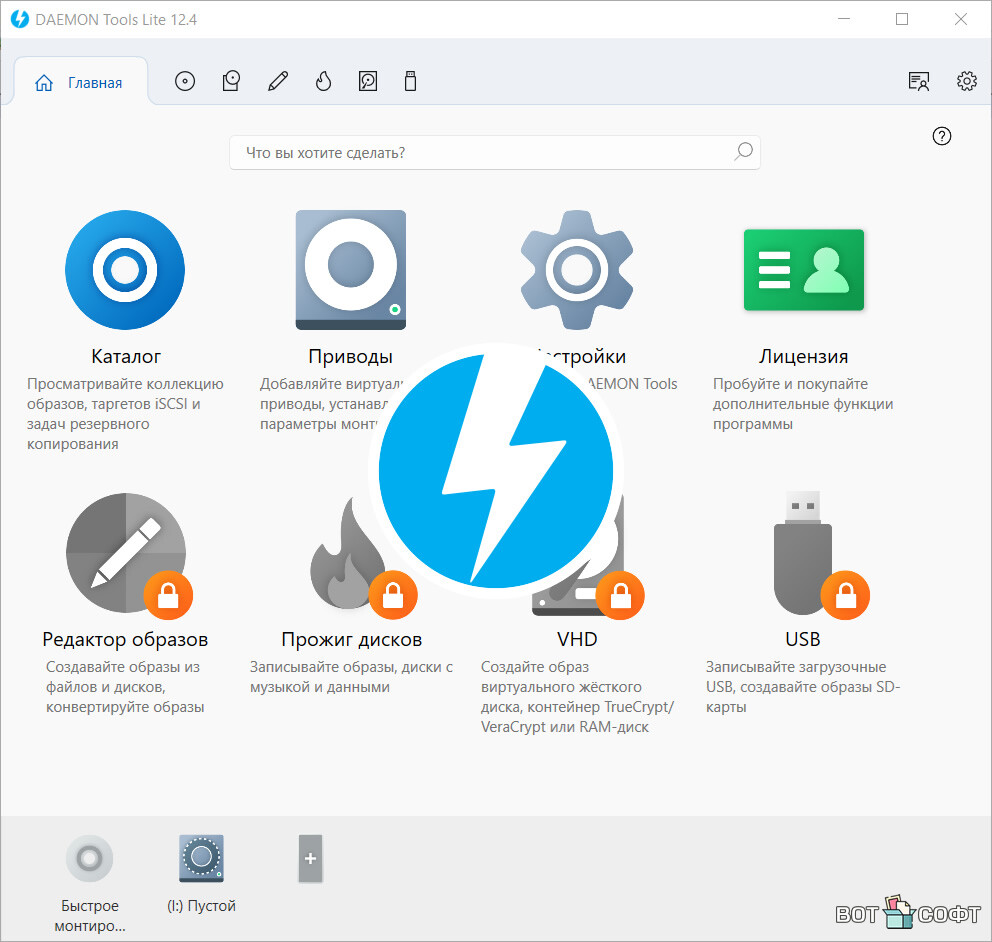This screenshot has height=942, width=992.
Task: Open the USB stick tab in toolbar
Action: click(410, 82)
